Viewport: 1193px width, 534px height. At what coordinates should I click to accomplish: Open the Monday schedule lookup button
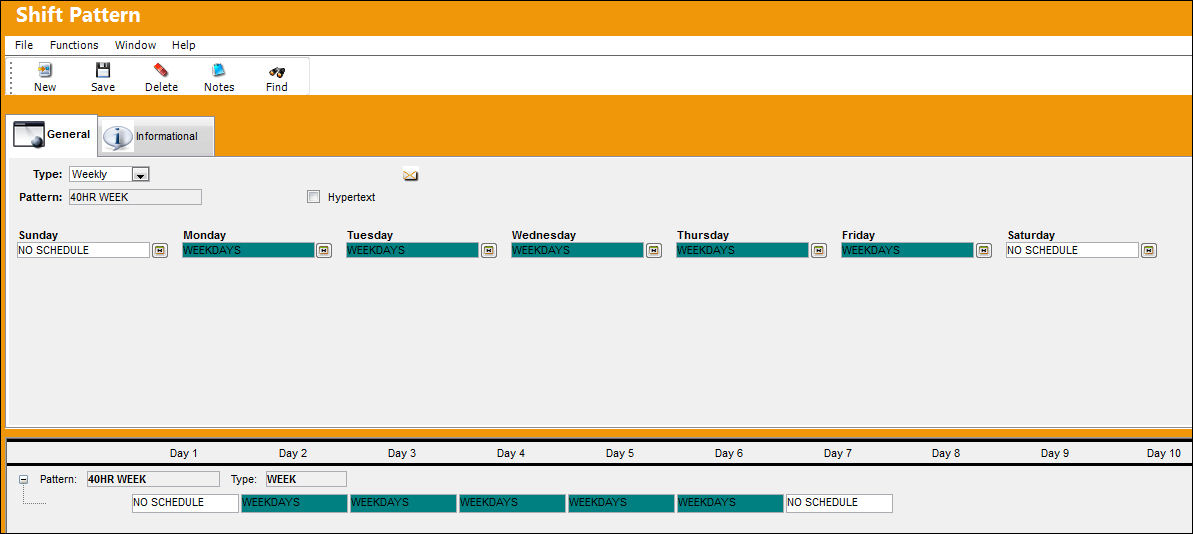(x=324, y=250)
